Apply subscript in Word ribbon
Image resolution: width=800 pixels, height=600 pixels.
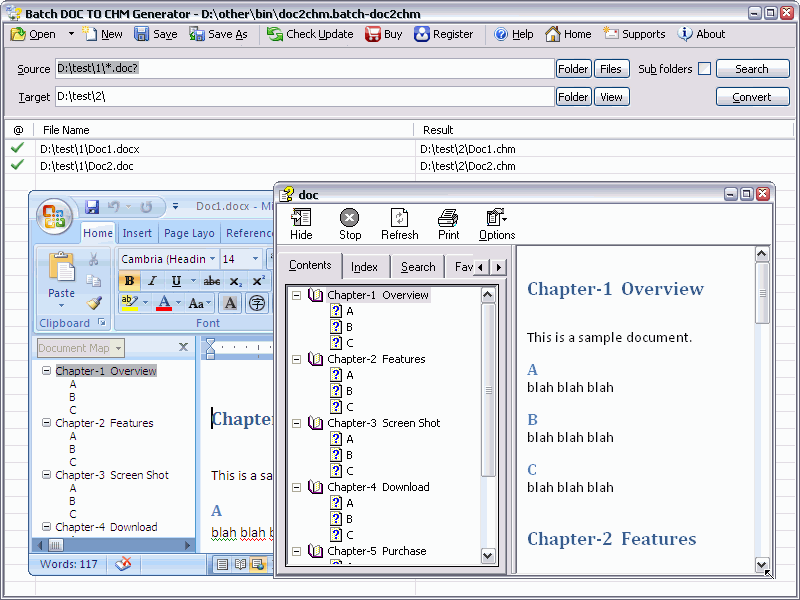[235, 281]
